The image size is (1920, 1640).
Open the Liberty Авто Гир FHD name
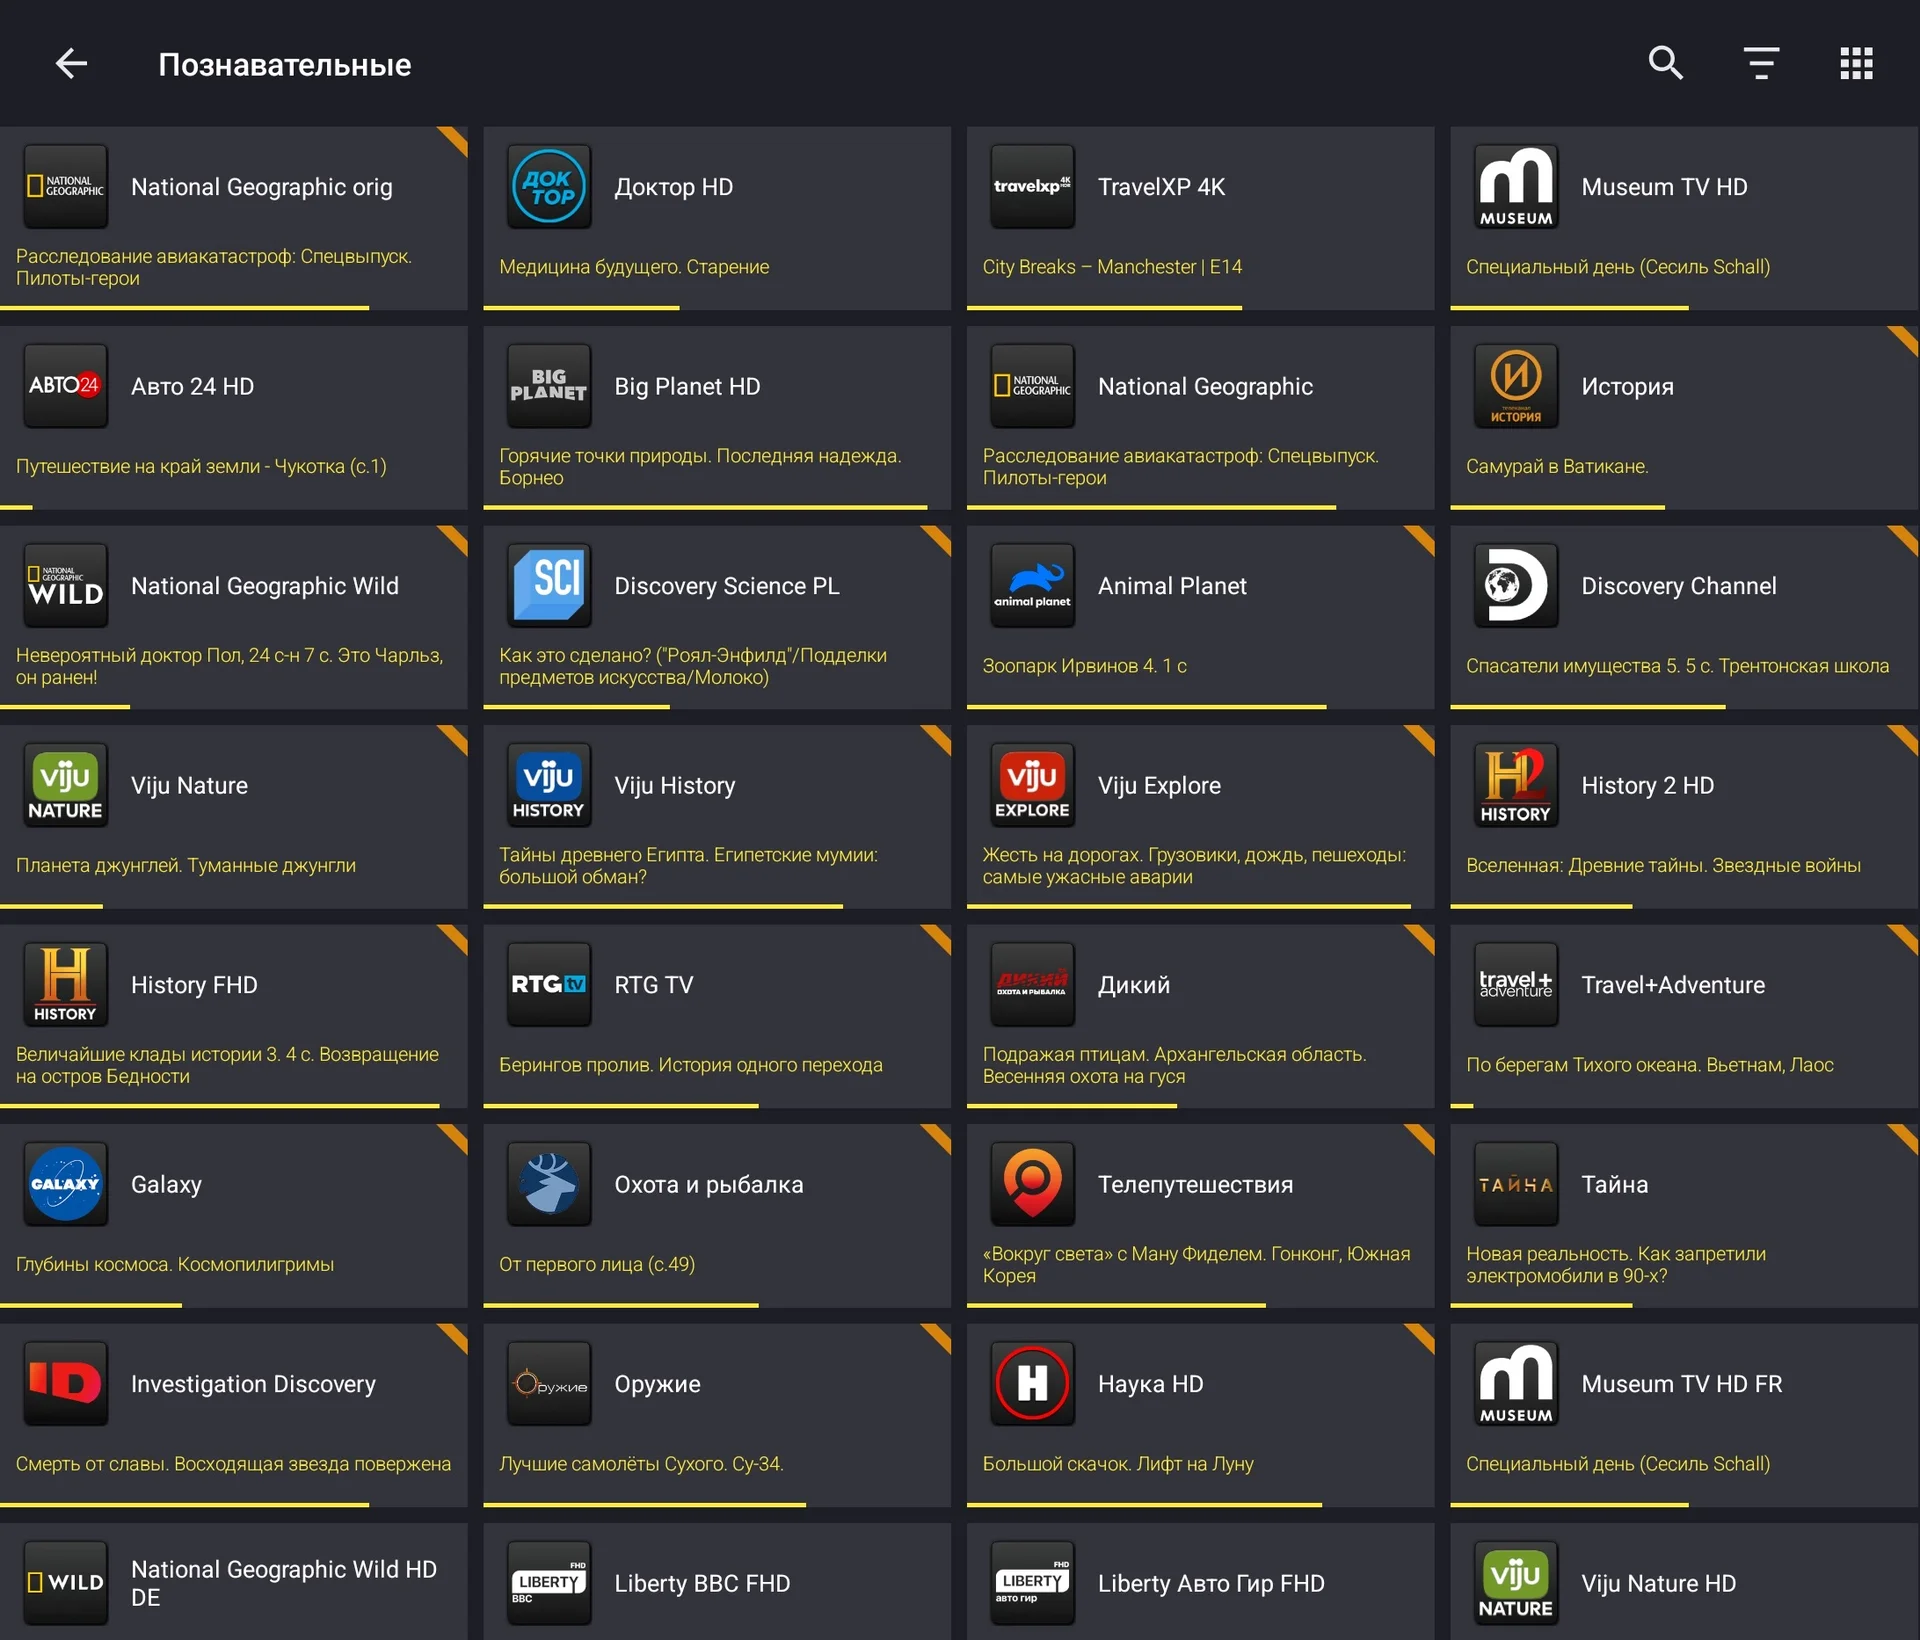1211,1583
